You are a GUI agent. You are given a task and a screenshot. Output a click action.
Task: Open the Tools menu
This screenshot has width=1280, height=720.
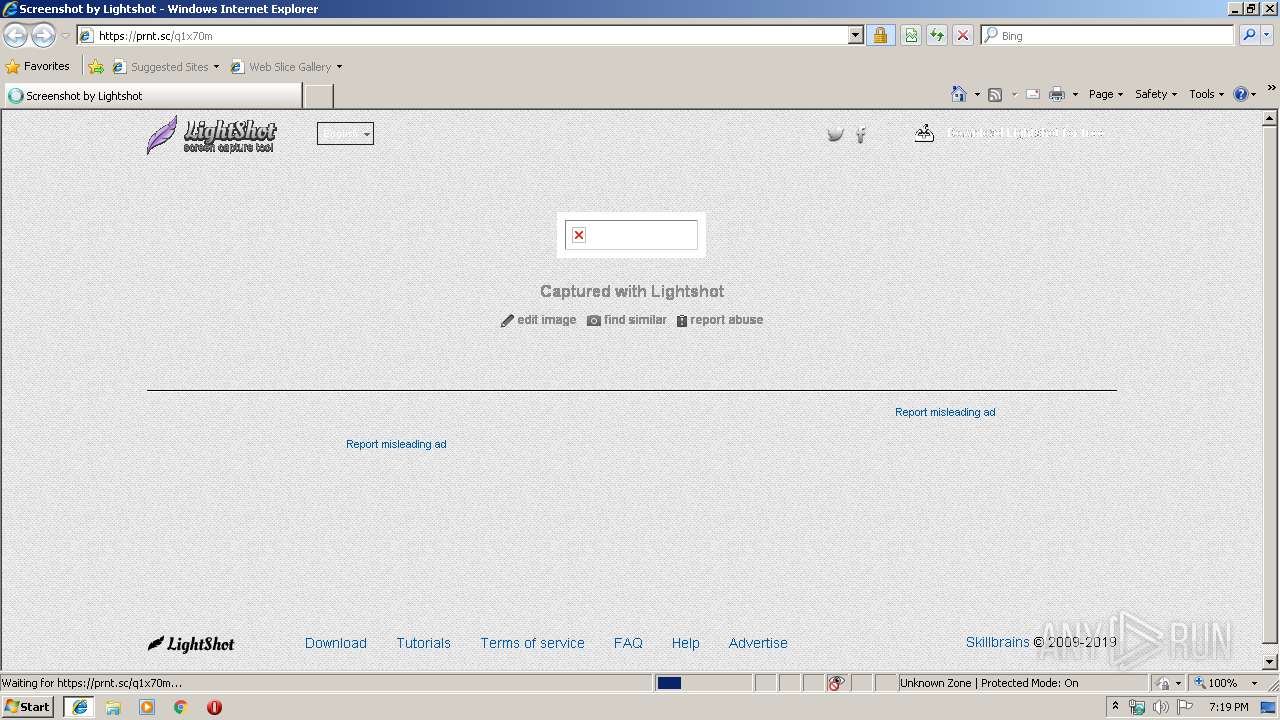[x=1206, y=94]
